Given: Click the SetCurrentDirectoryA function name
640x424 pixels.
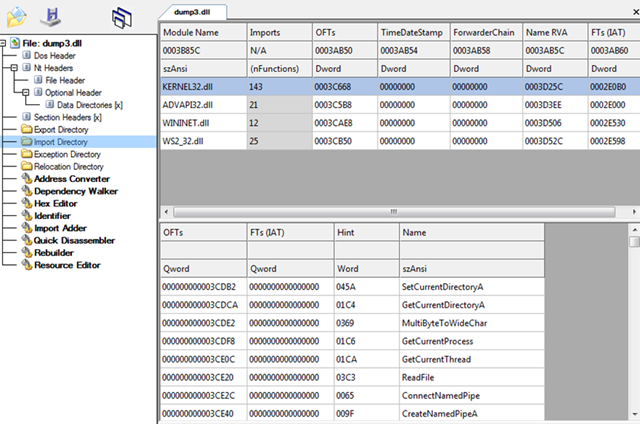Looking at the screenshot, I should (x=442, y=287).
